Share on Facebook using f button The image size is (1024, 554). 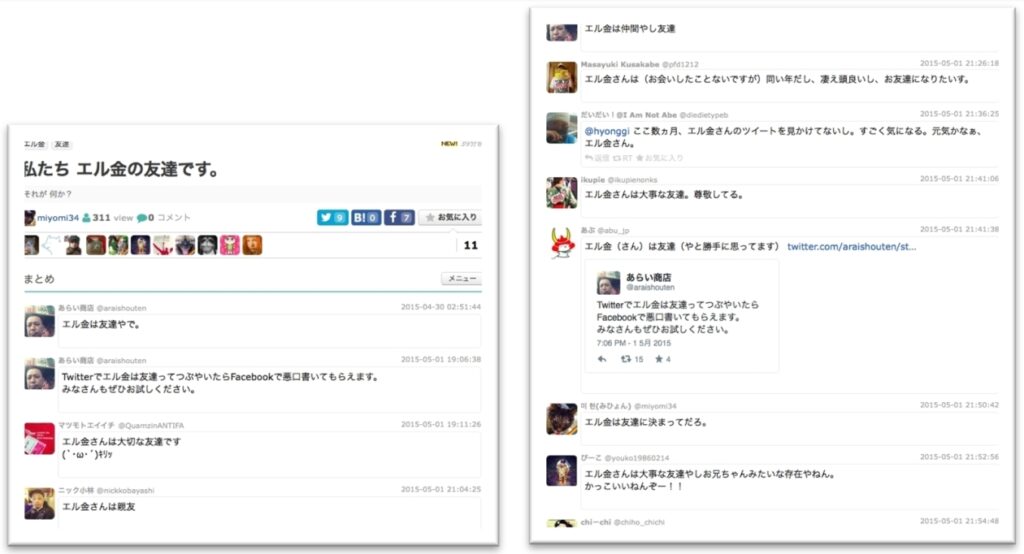[x=399, y=217]
